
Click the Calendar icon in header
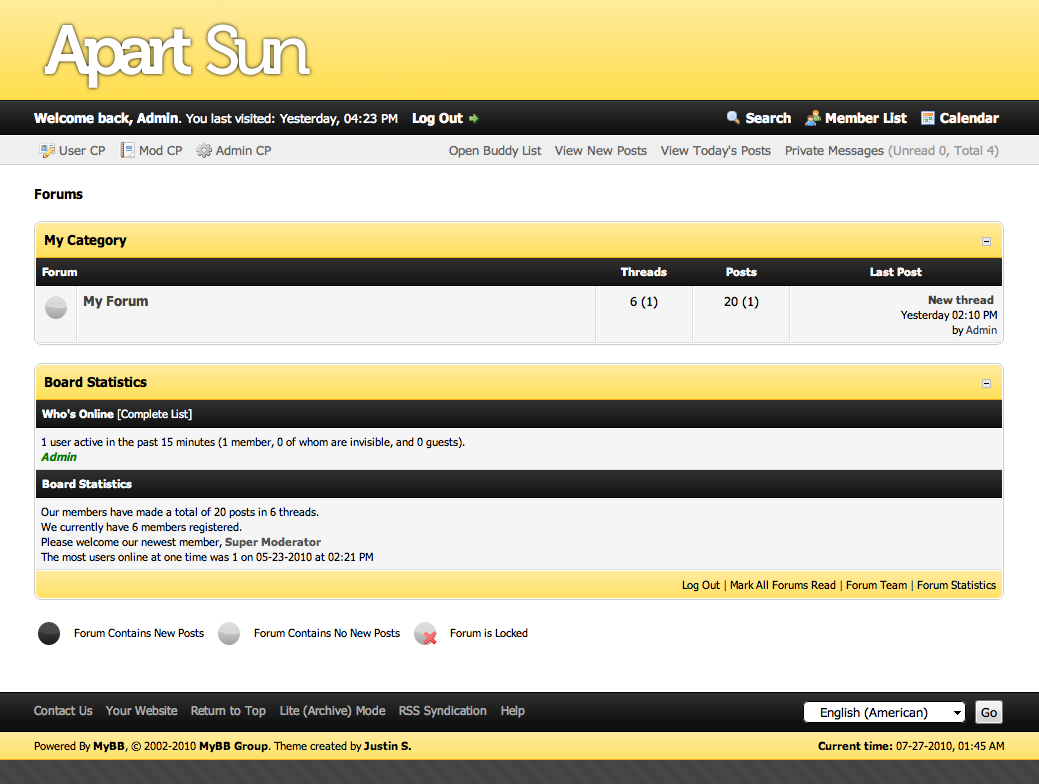pyautogui.click(x=928, y=118)
